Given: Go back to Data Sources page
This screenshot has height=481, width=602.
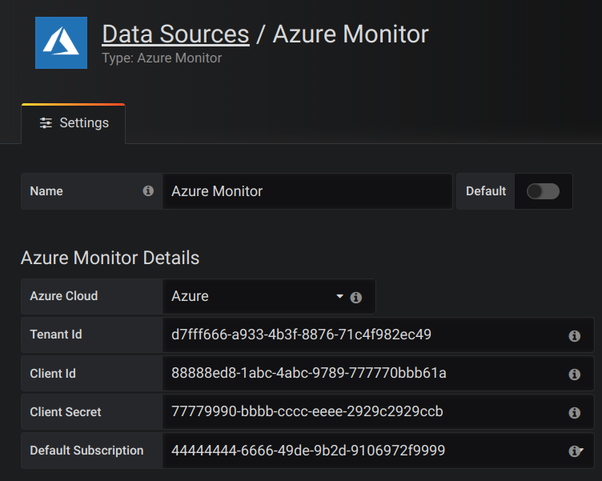Looking at the screenshot, I should click(175, 34).
